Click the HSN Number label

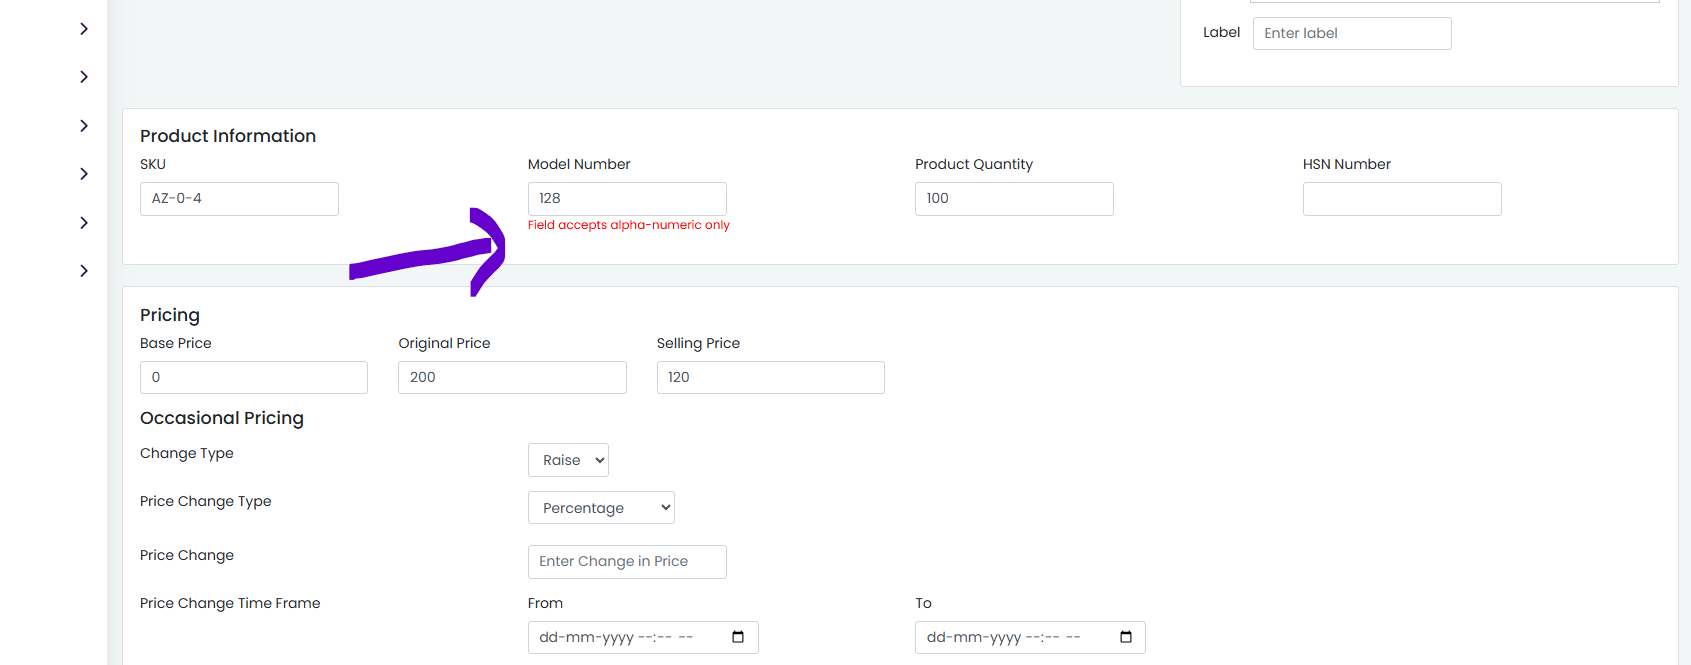pyautogui.click(x=1347, y=164)
